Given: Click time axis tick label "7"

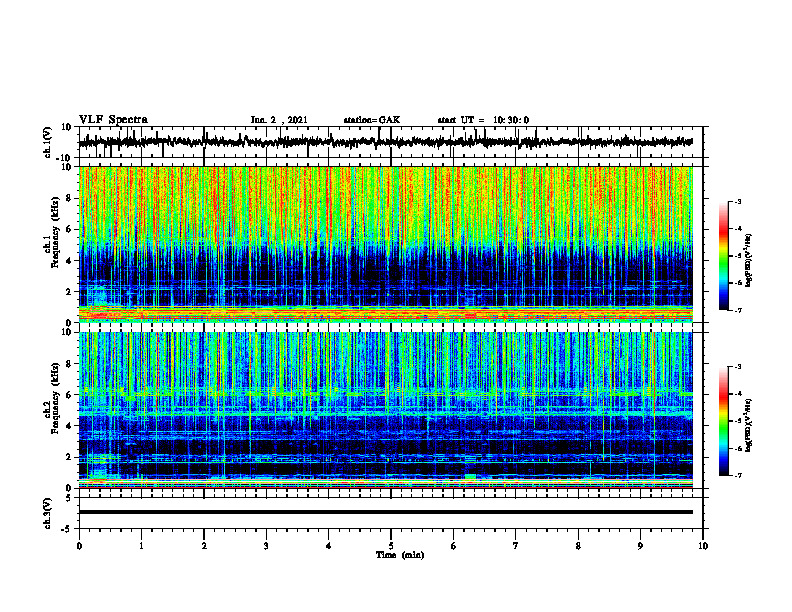Looking at the screenshot, I should [516, 546].
